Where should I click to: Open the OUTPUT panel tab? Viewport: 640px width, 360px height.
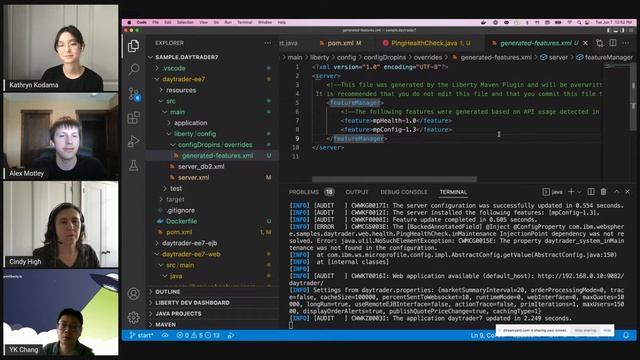[357, 192]
